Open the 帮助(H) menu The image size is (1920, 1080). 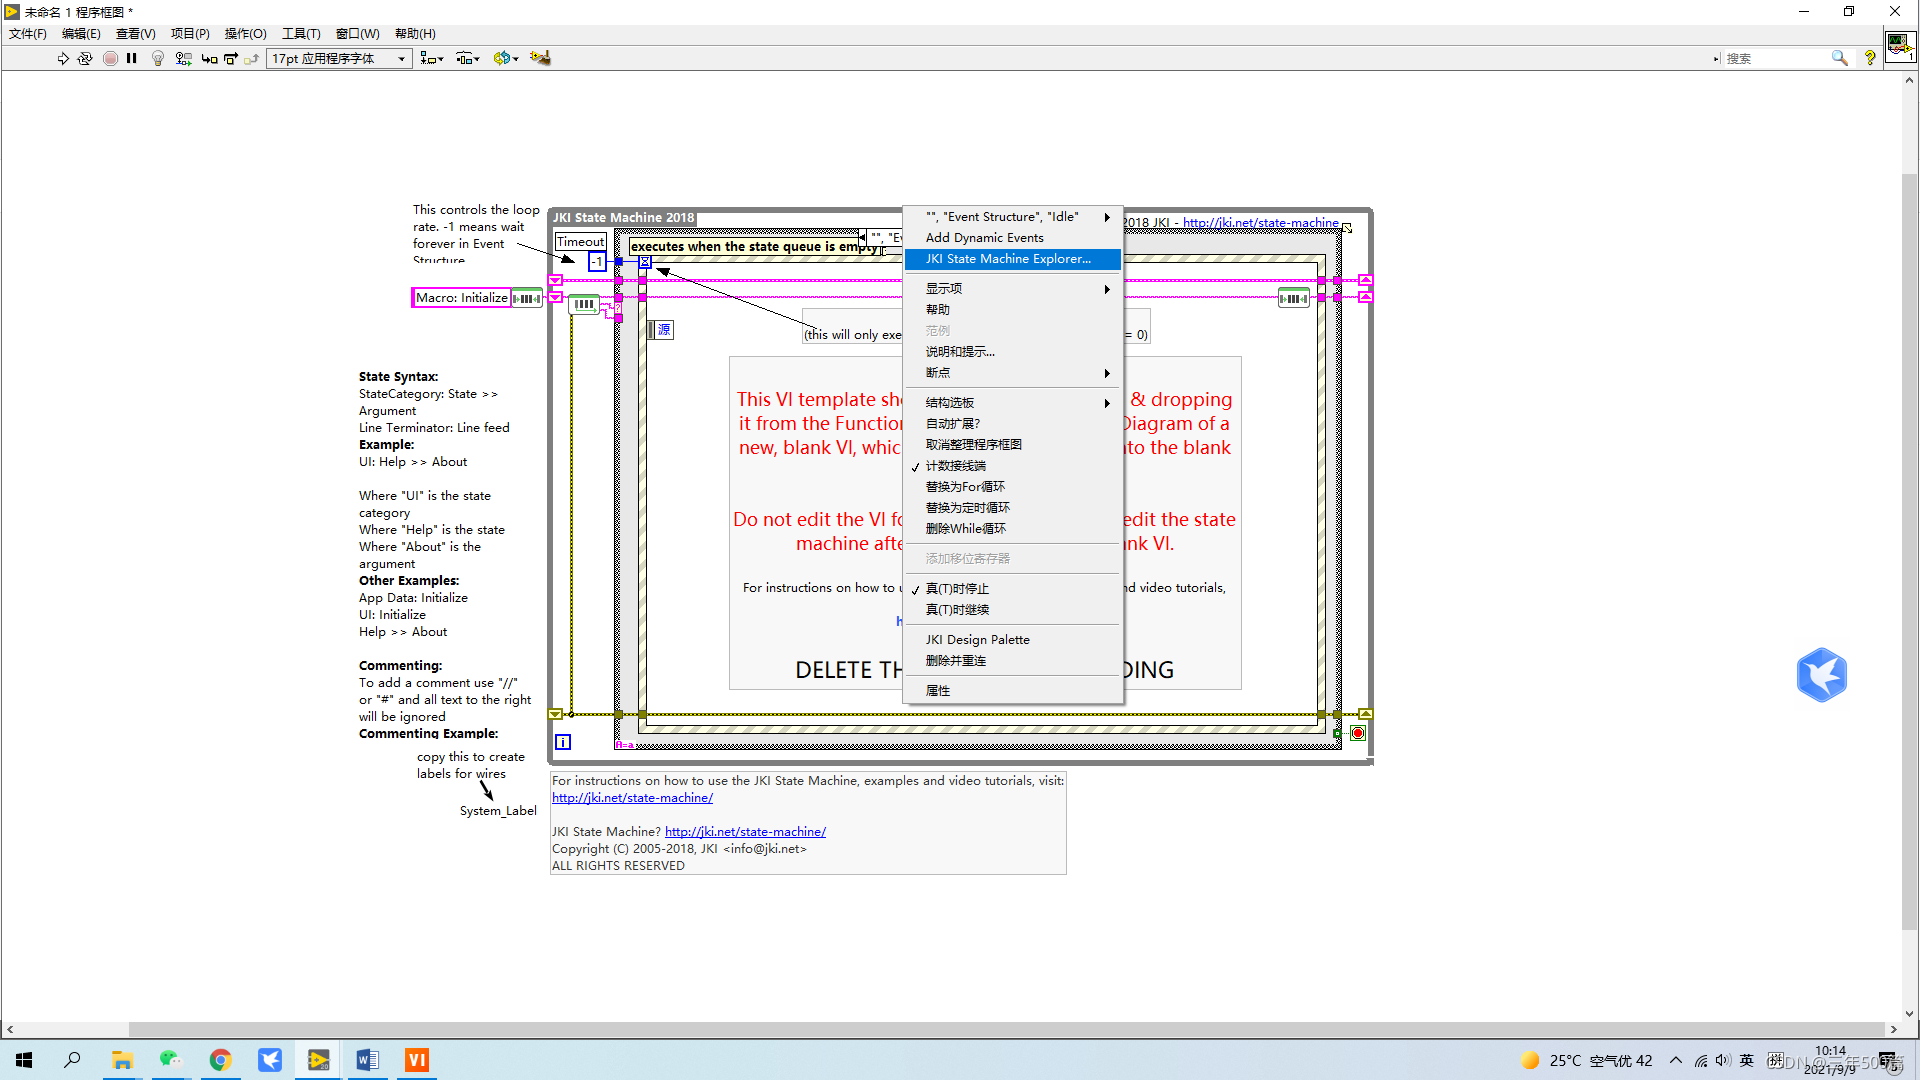point(415,33)
